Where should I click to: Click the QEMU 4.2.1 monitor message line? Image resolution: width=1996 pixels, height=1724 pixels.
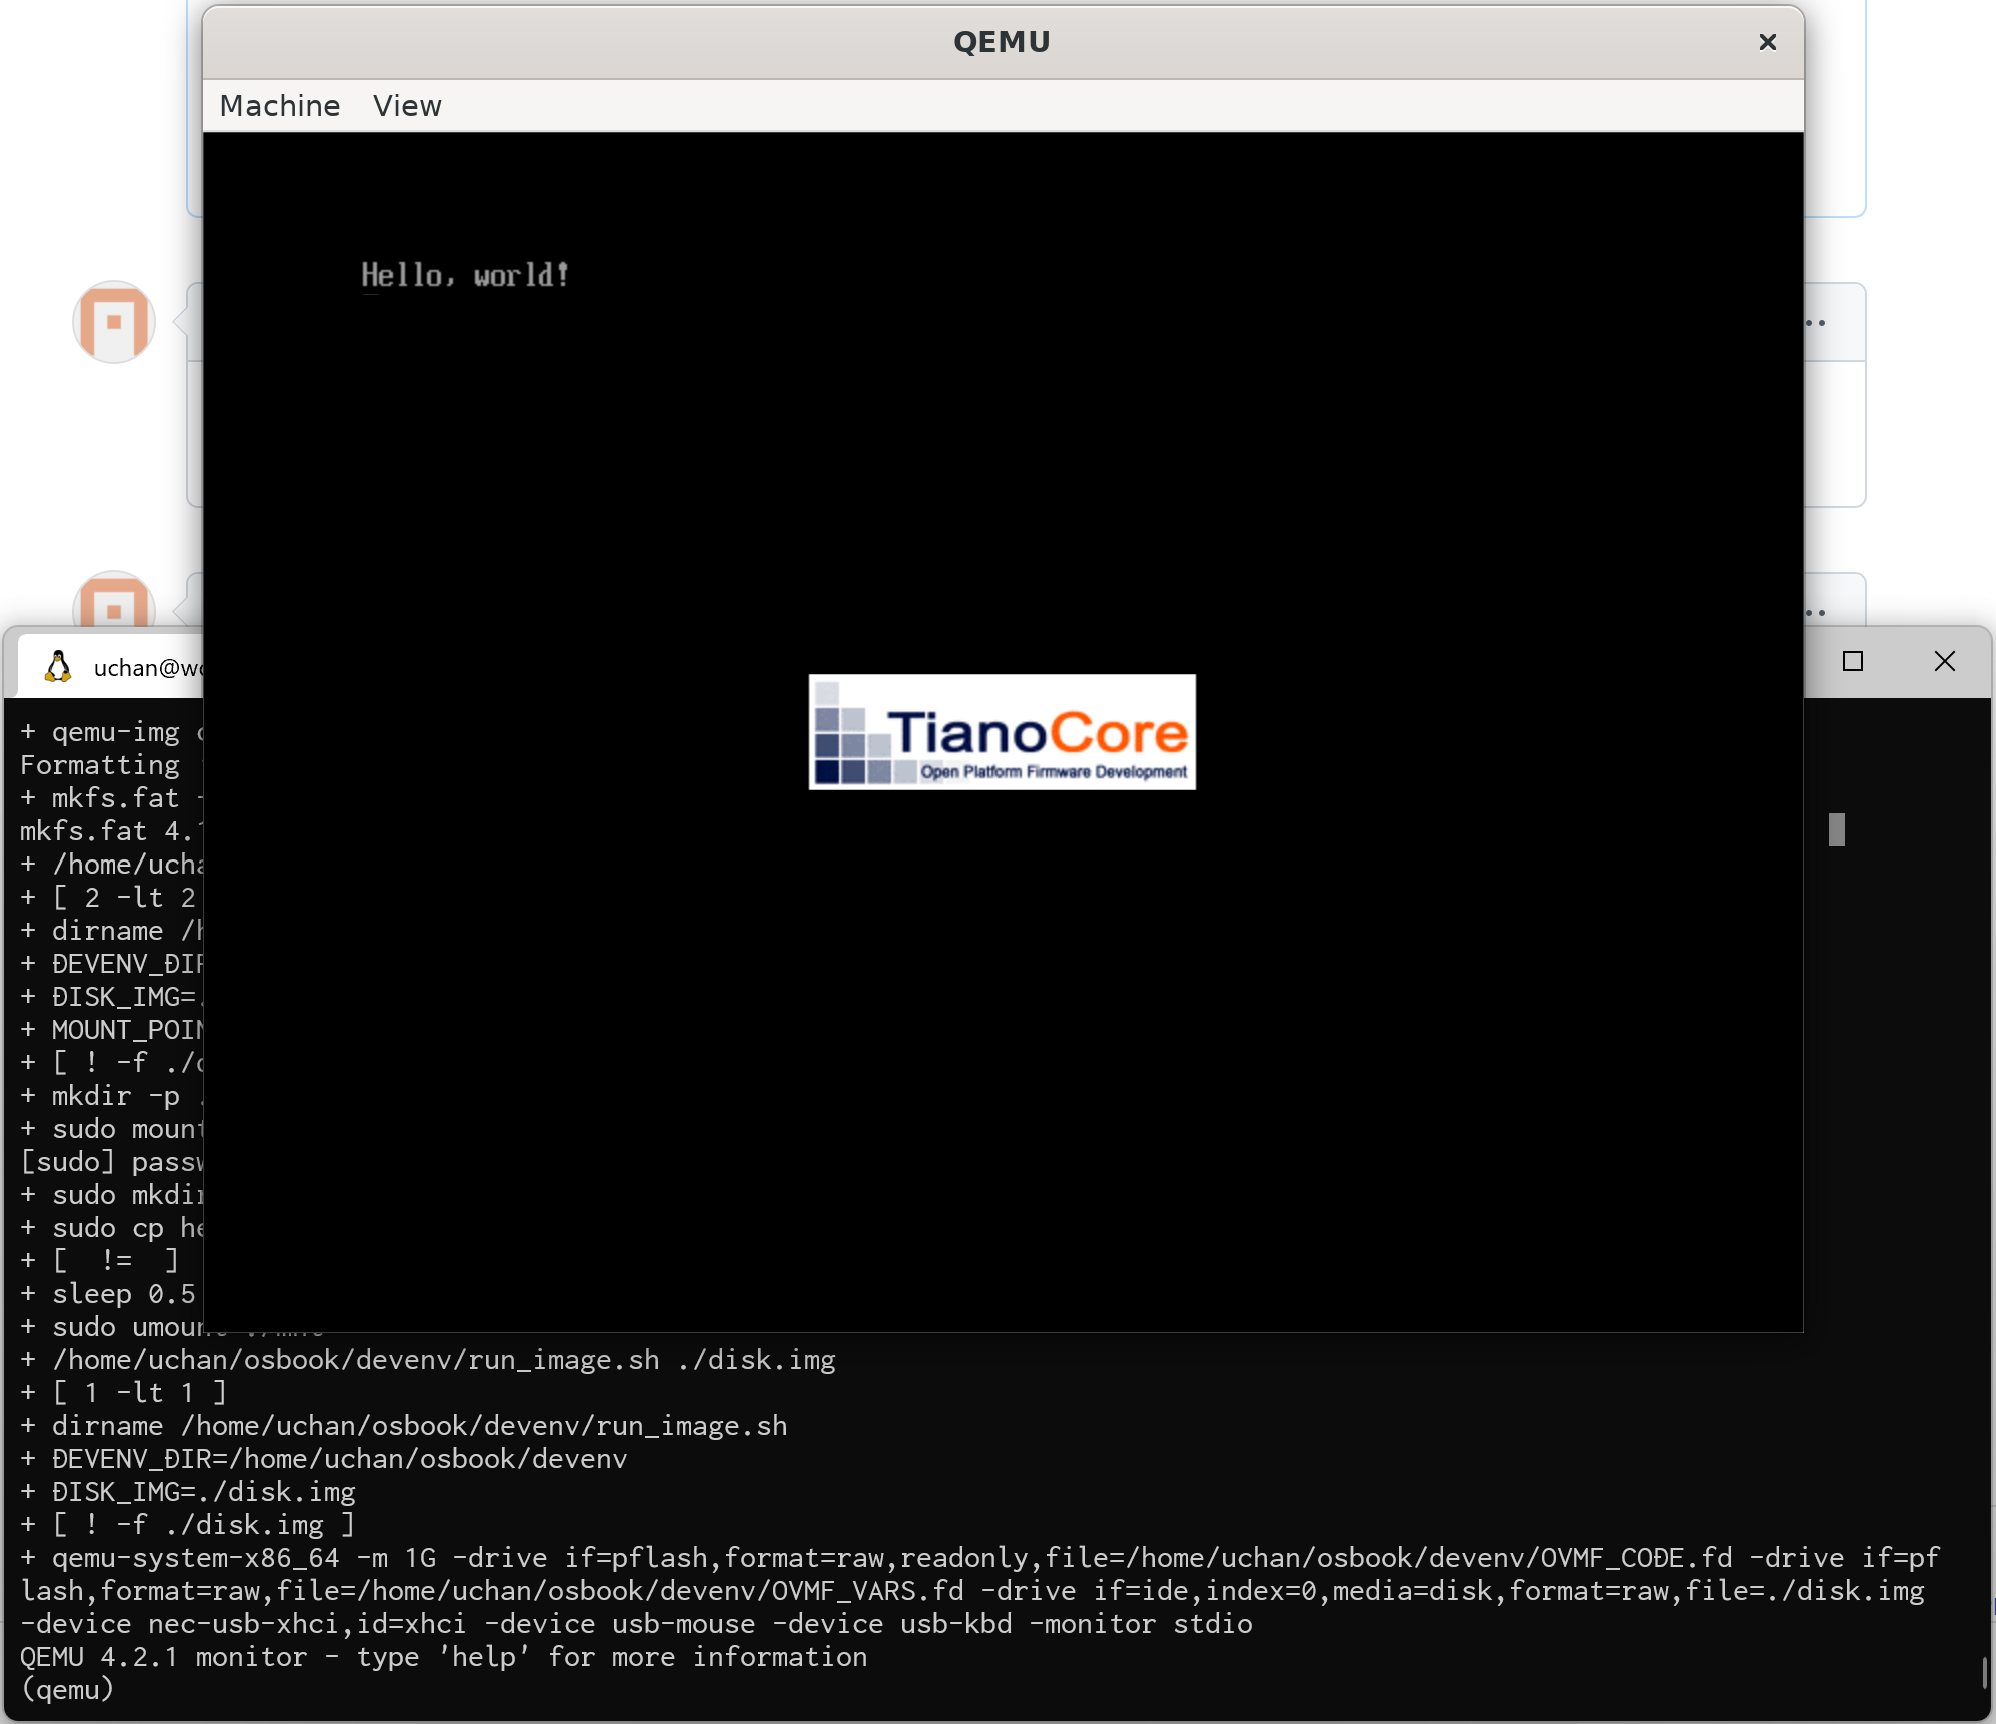tap(443, 1657)
